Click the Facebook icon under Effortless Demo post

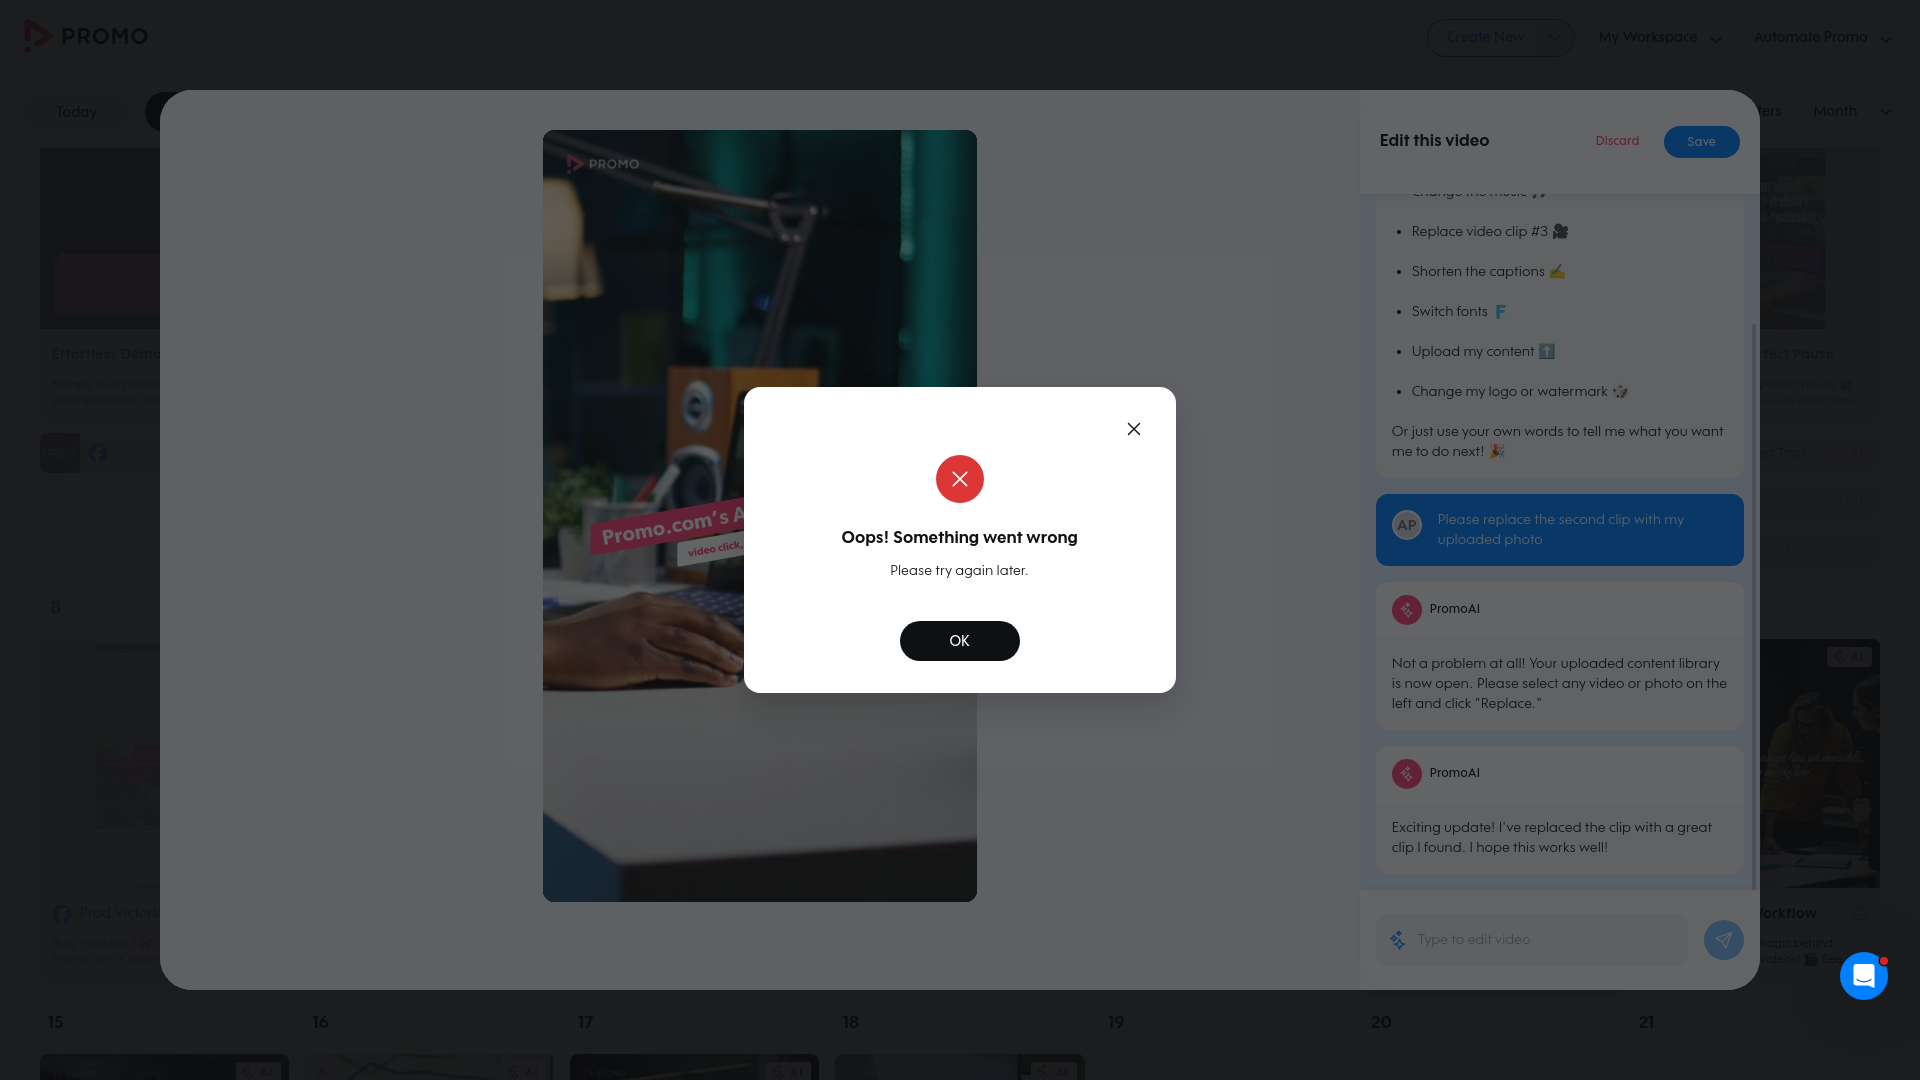(x=98, y=453)
